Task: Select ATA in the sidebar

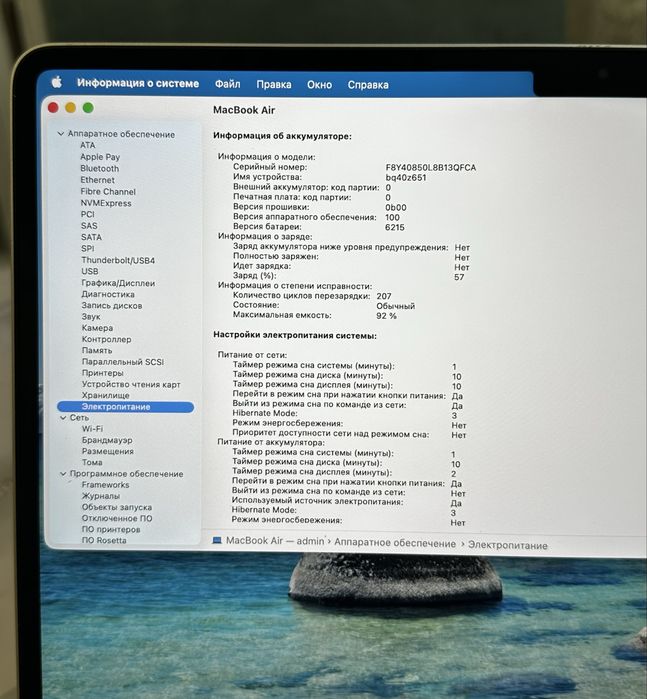Action: click(87, 145)
